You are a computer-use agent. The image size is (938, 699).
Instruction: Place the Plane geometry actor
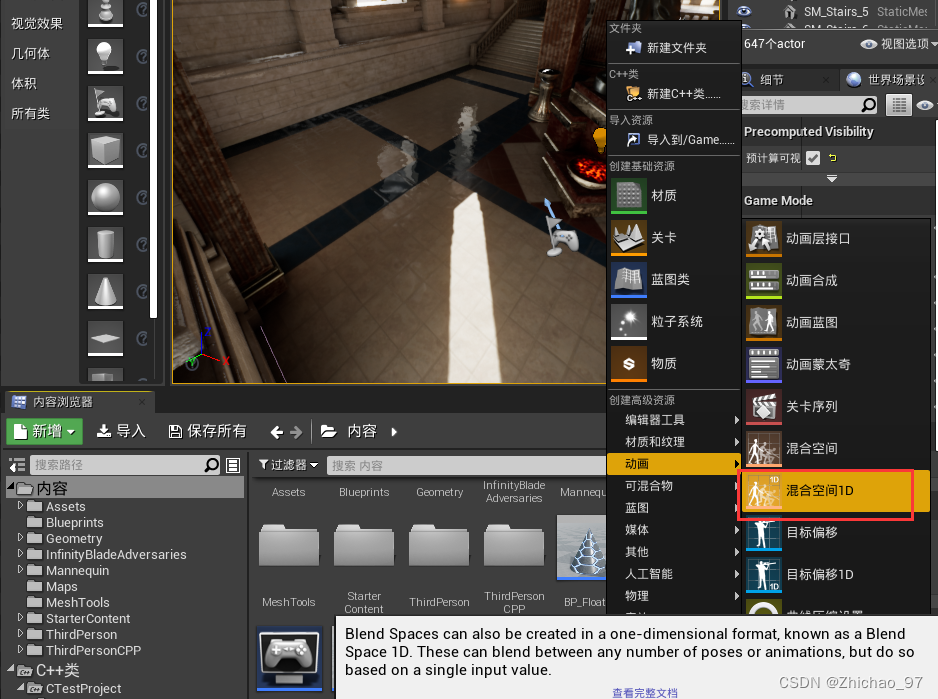point(105,338)
